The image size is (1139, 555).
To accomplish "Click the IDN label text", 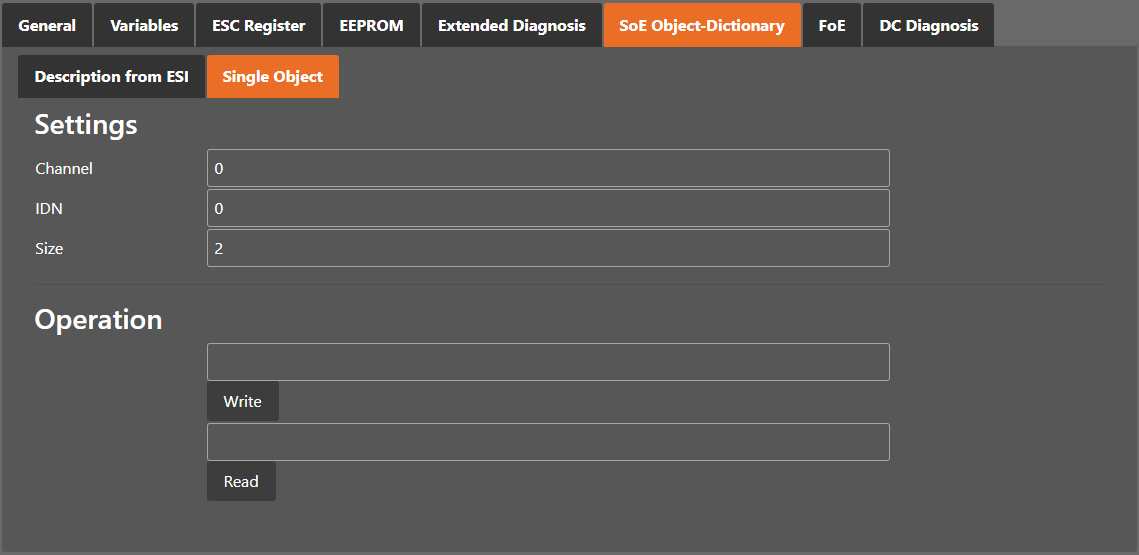I will coord(49,209).
